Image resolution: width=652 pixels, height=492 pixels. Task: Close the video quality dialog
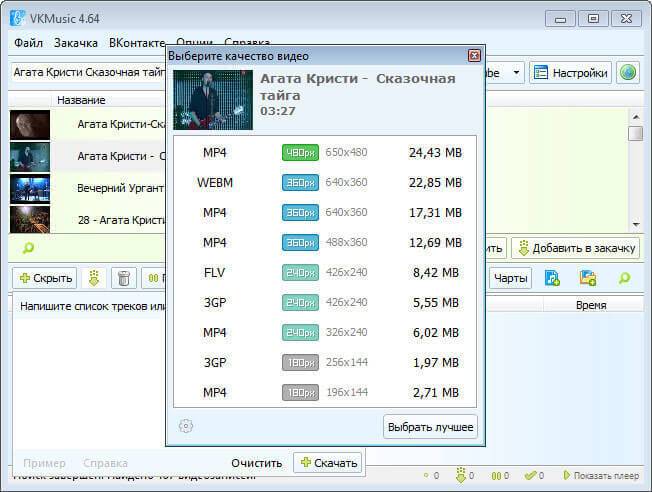coord(474,56)
